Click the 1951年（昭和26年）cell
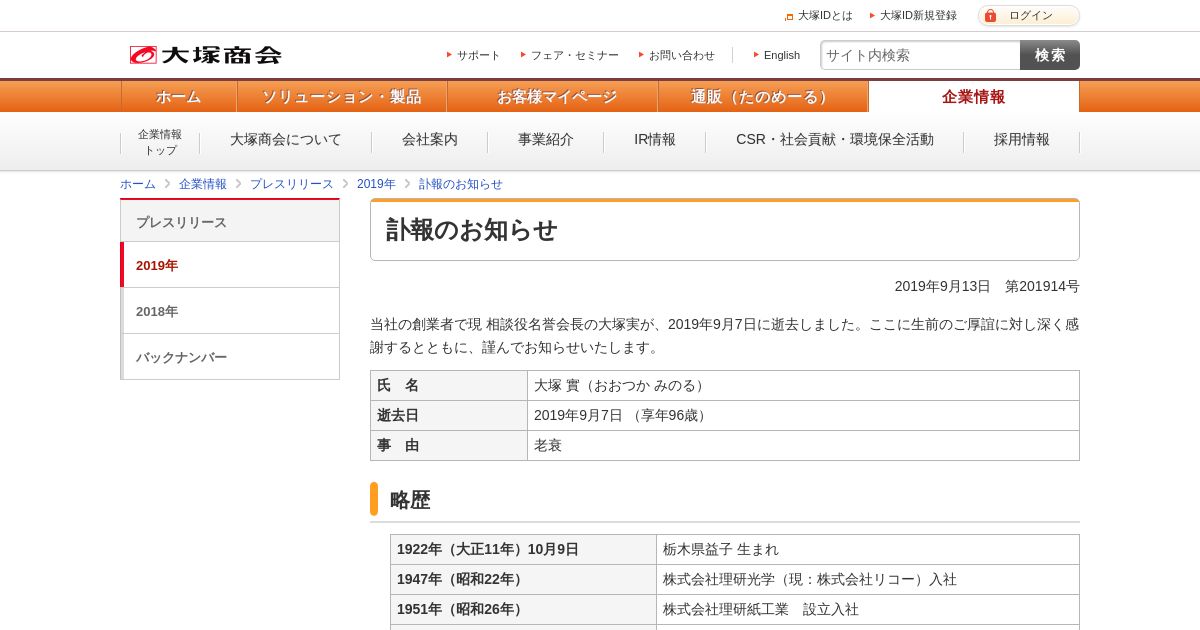The width and height of the screenshot is (1200, 630). [x=523, y=610]
